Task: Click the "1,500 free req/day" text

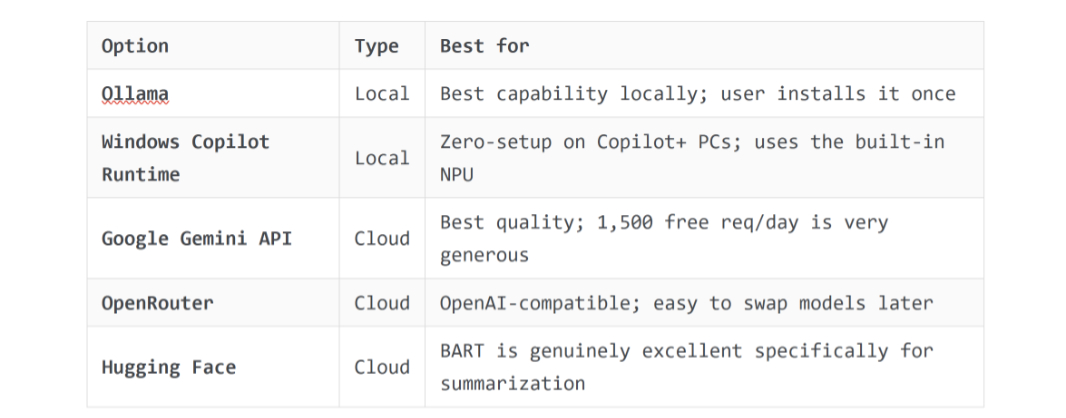Action: pos(702,223)
